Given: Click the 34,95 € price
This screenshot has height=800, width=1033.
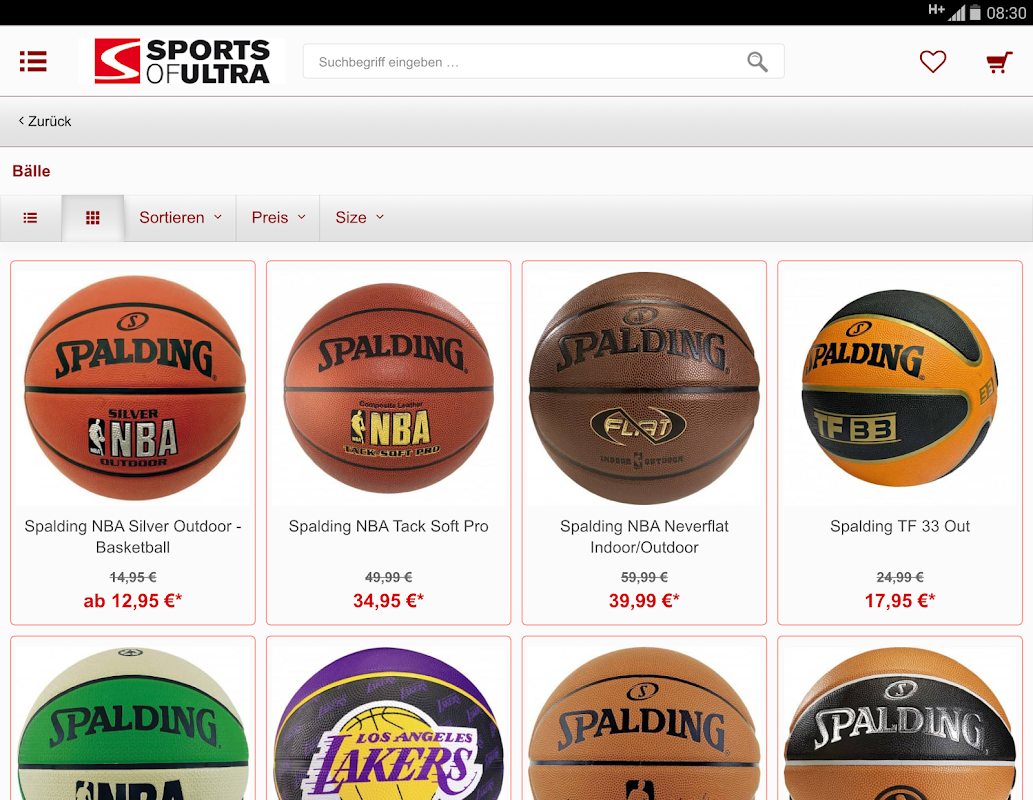Looking at the screenshot, I should (389, 601).
